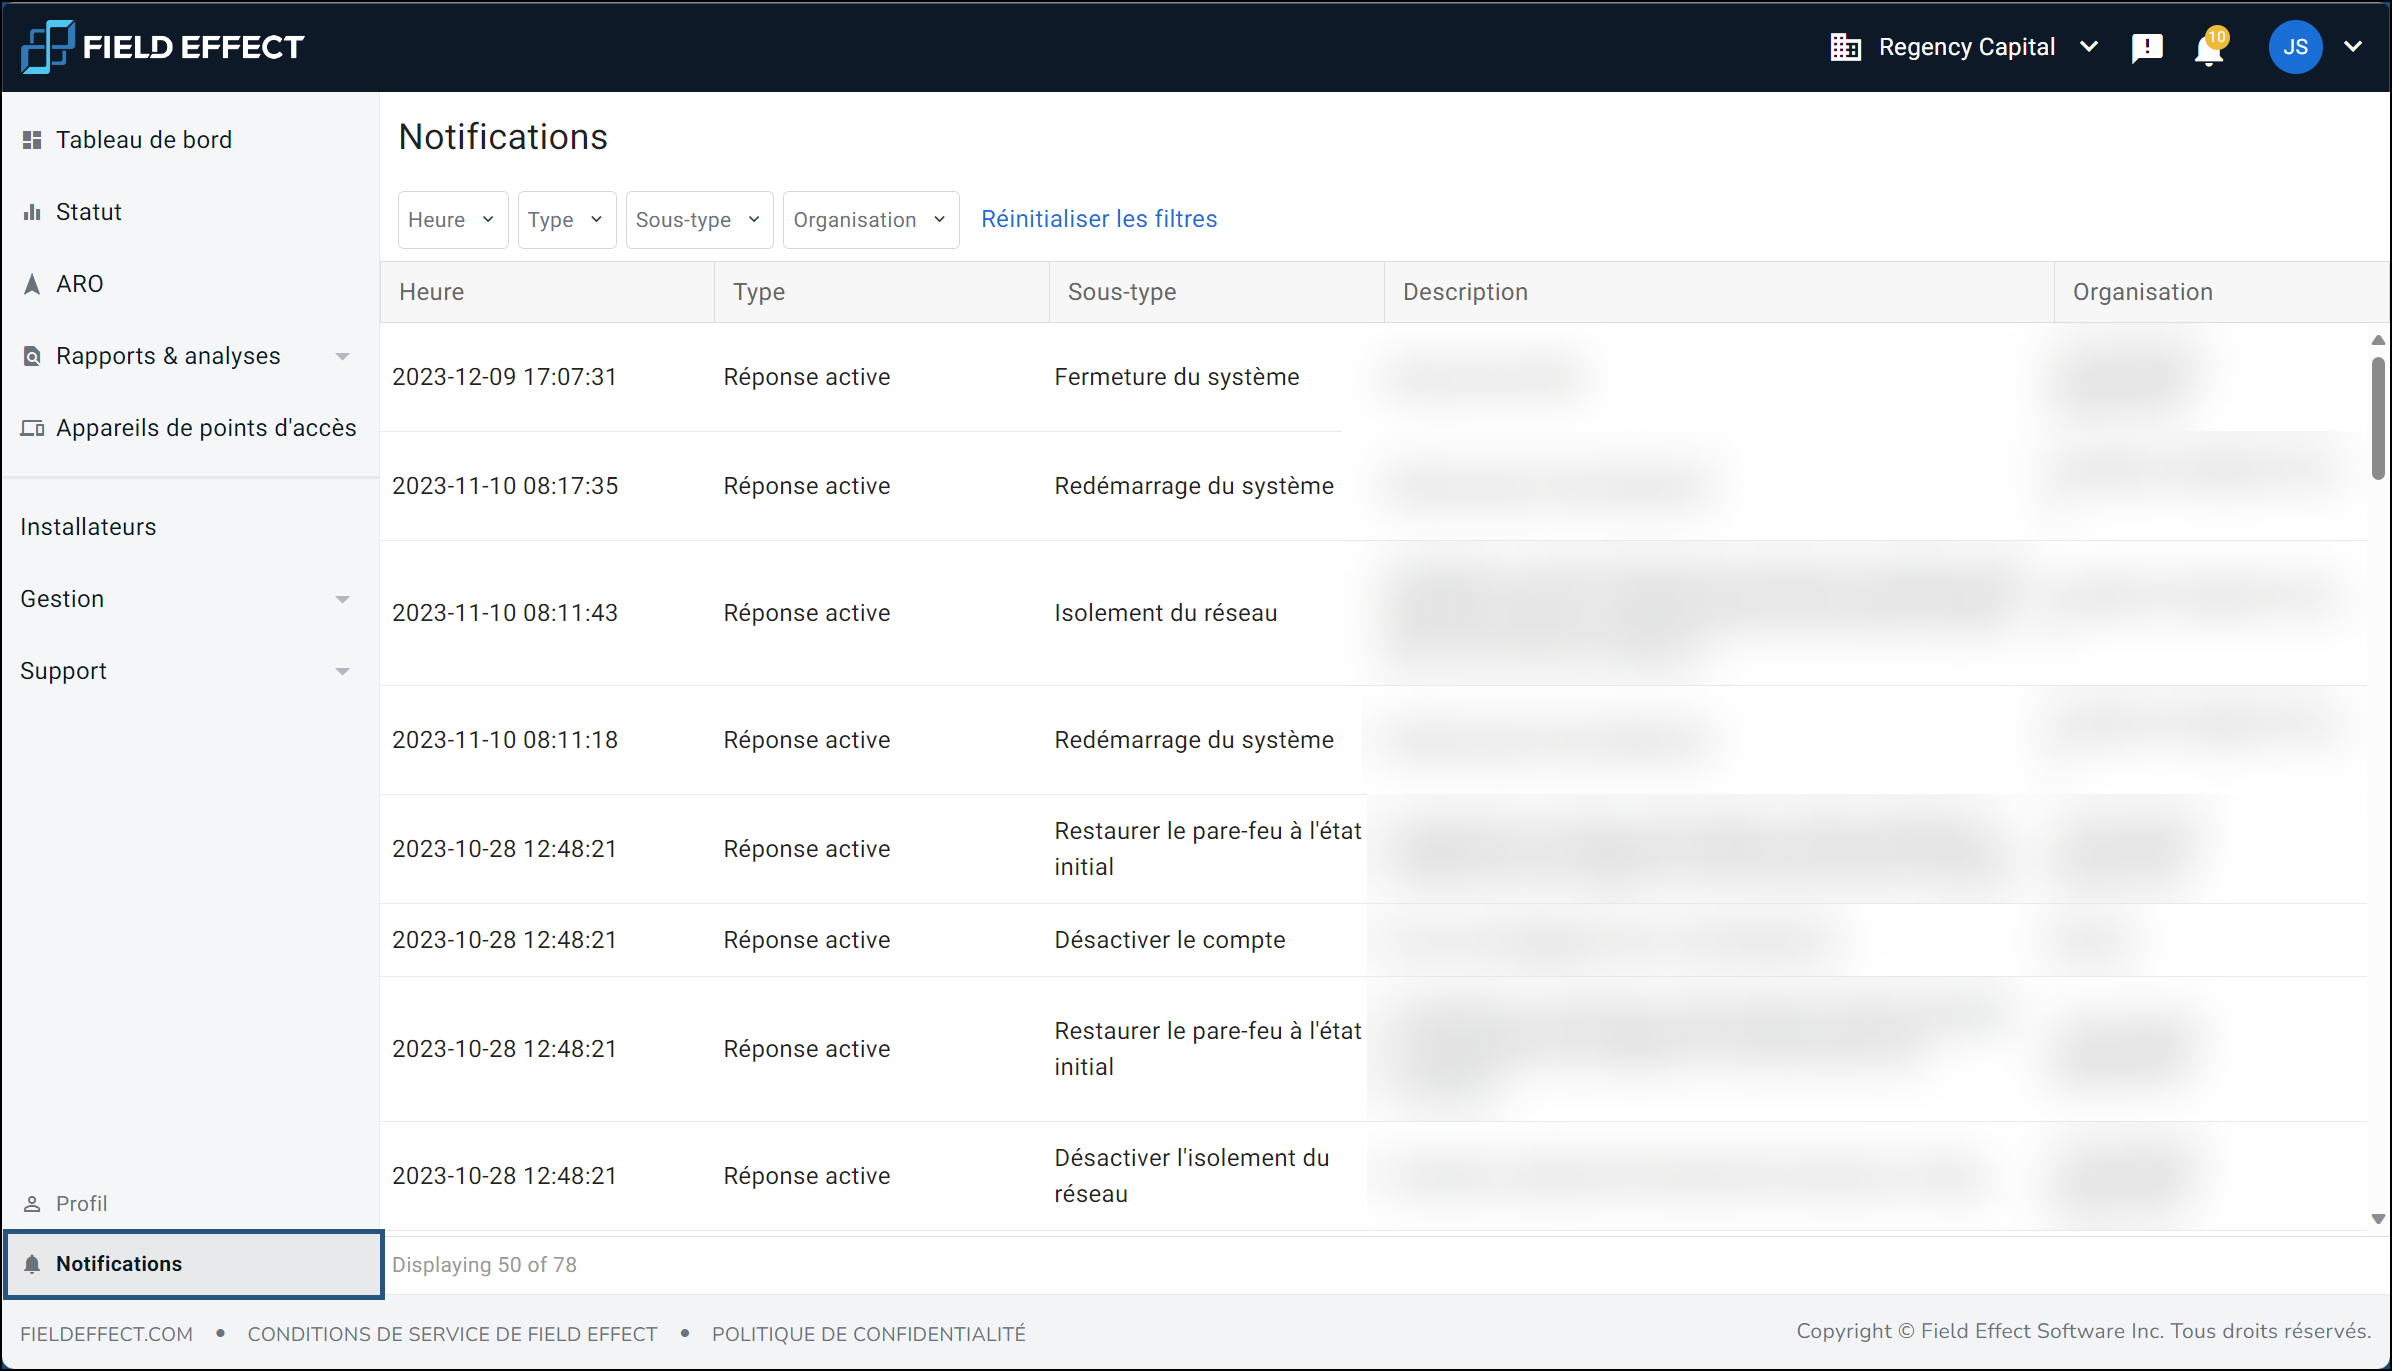2392x1371 pixels.
Task: Click the Field Effect logo icon
Action: coord(47,47)
